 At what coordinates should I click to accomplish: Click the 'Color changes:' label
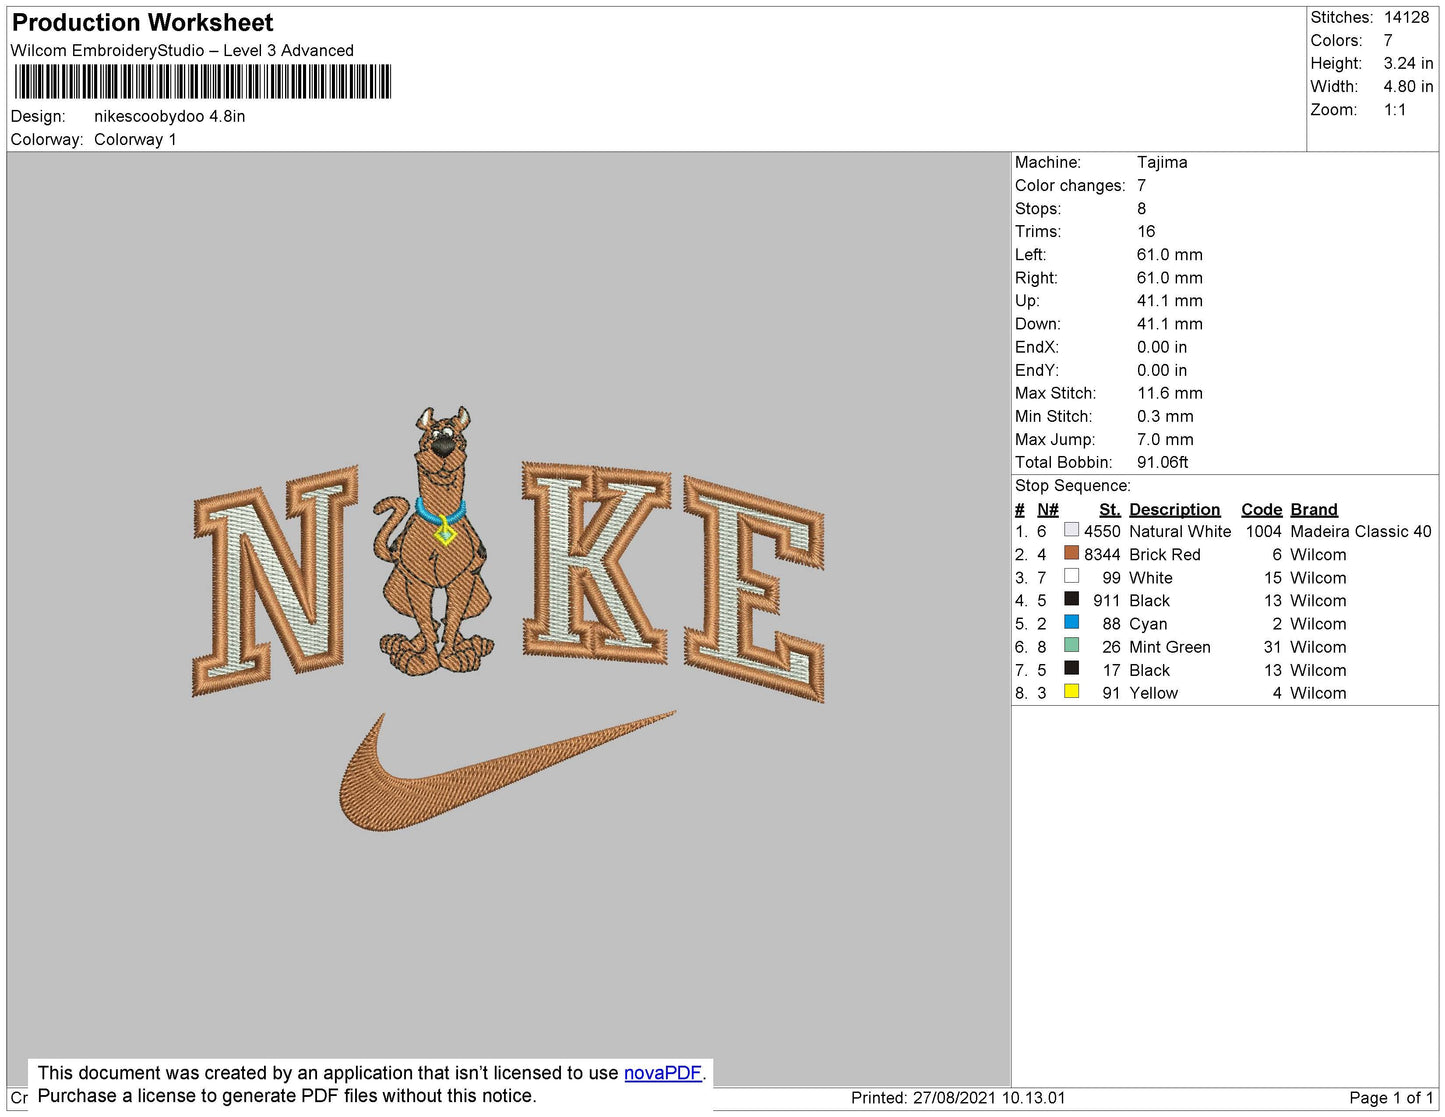tap(1070, 185)
